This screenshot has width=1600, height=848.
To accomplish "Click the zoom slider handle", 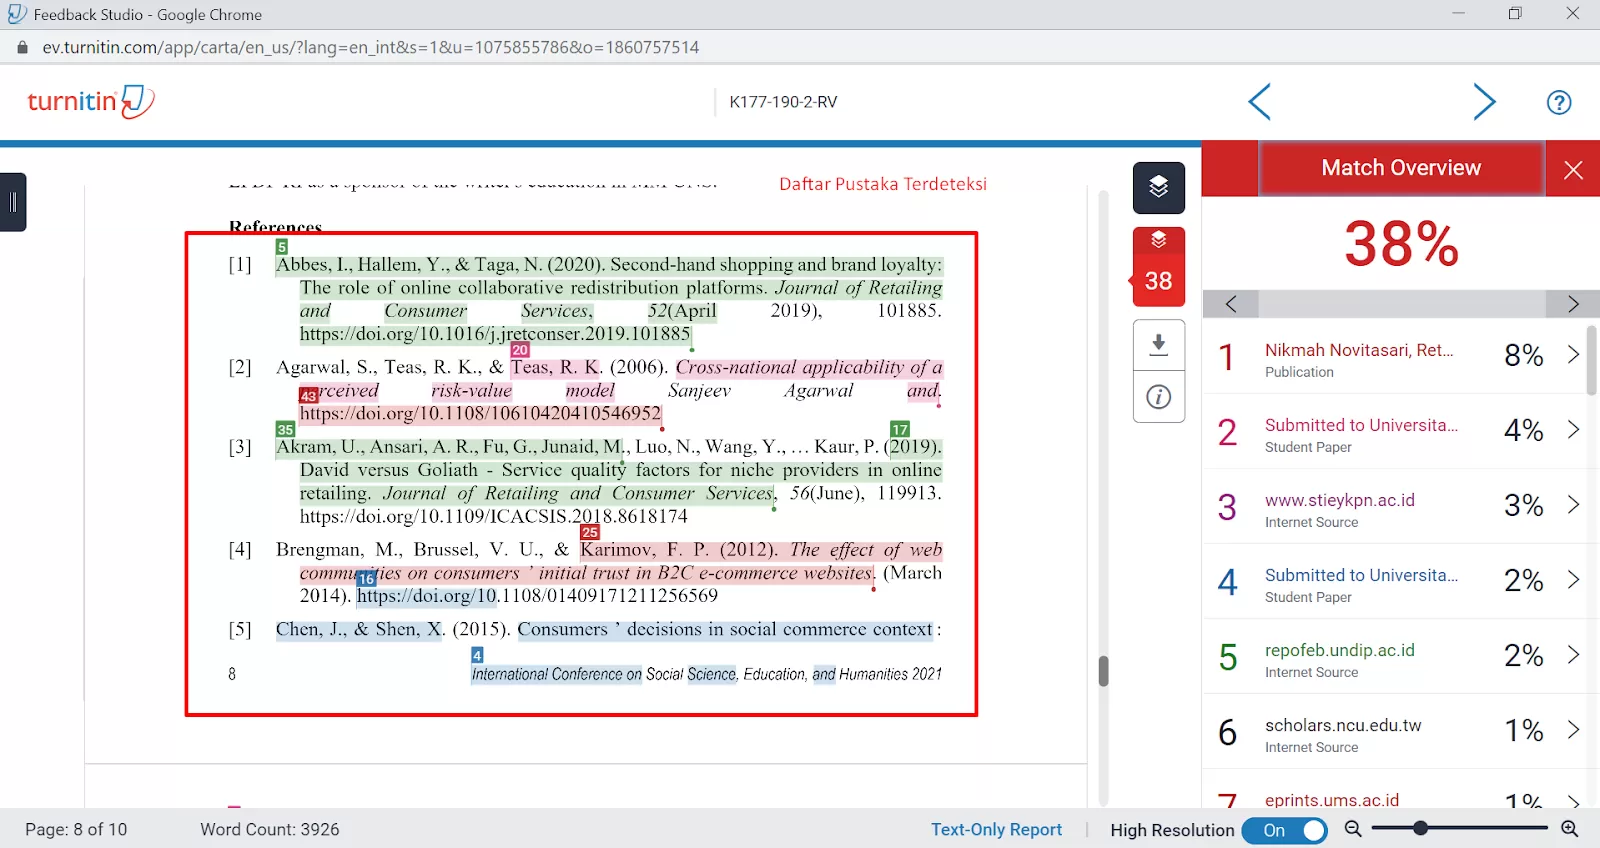I will [x=1419, y=828].
